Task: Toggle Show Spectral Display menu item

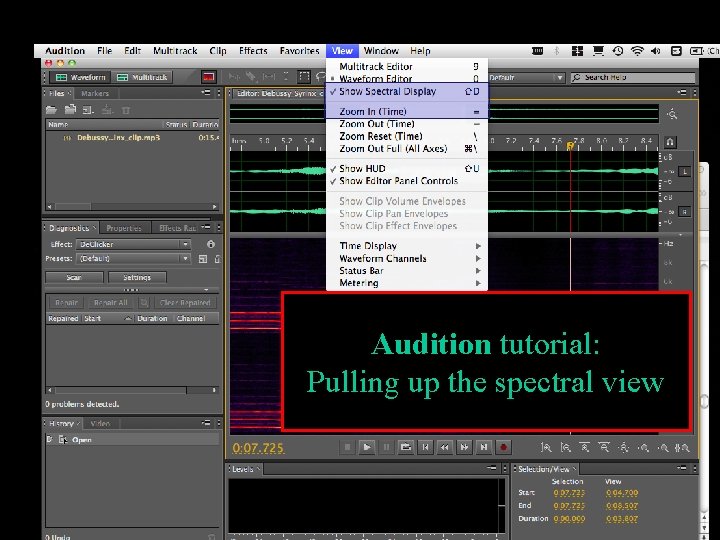Action: [x=407, y=91]
